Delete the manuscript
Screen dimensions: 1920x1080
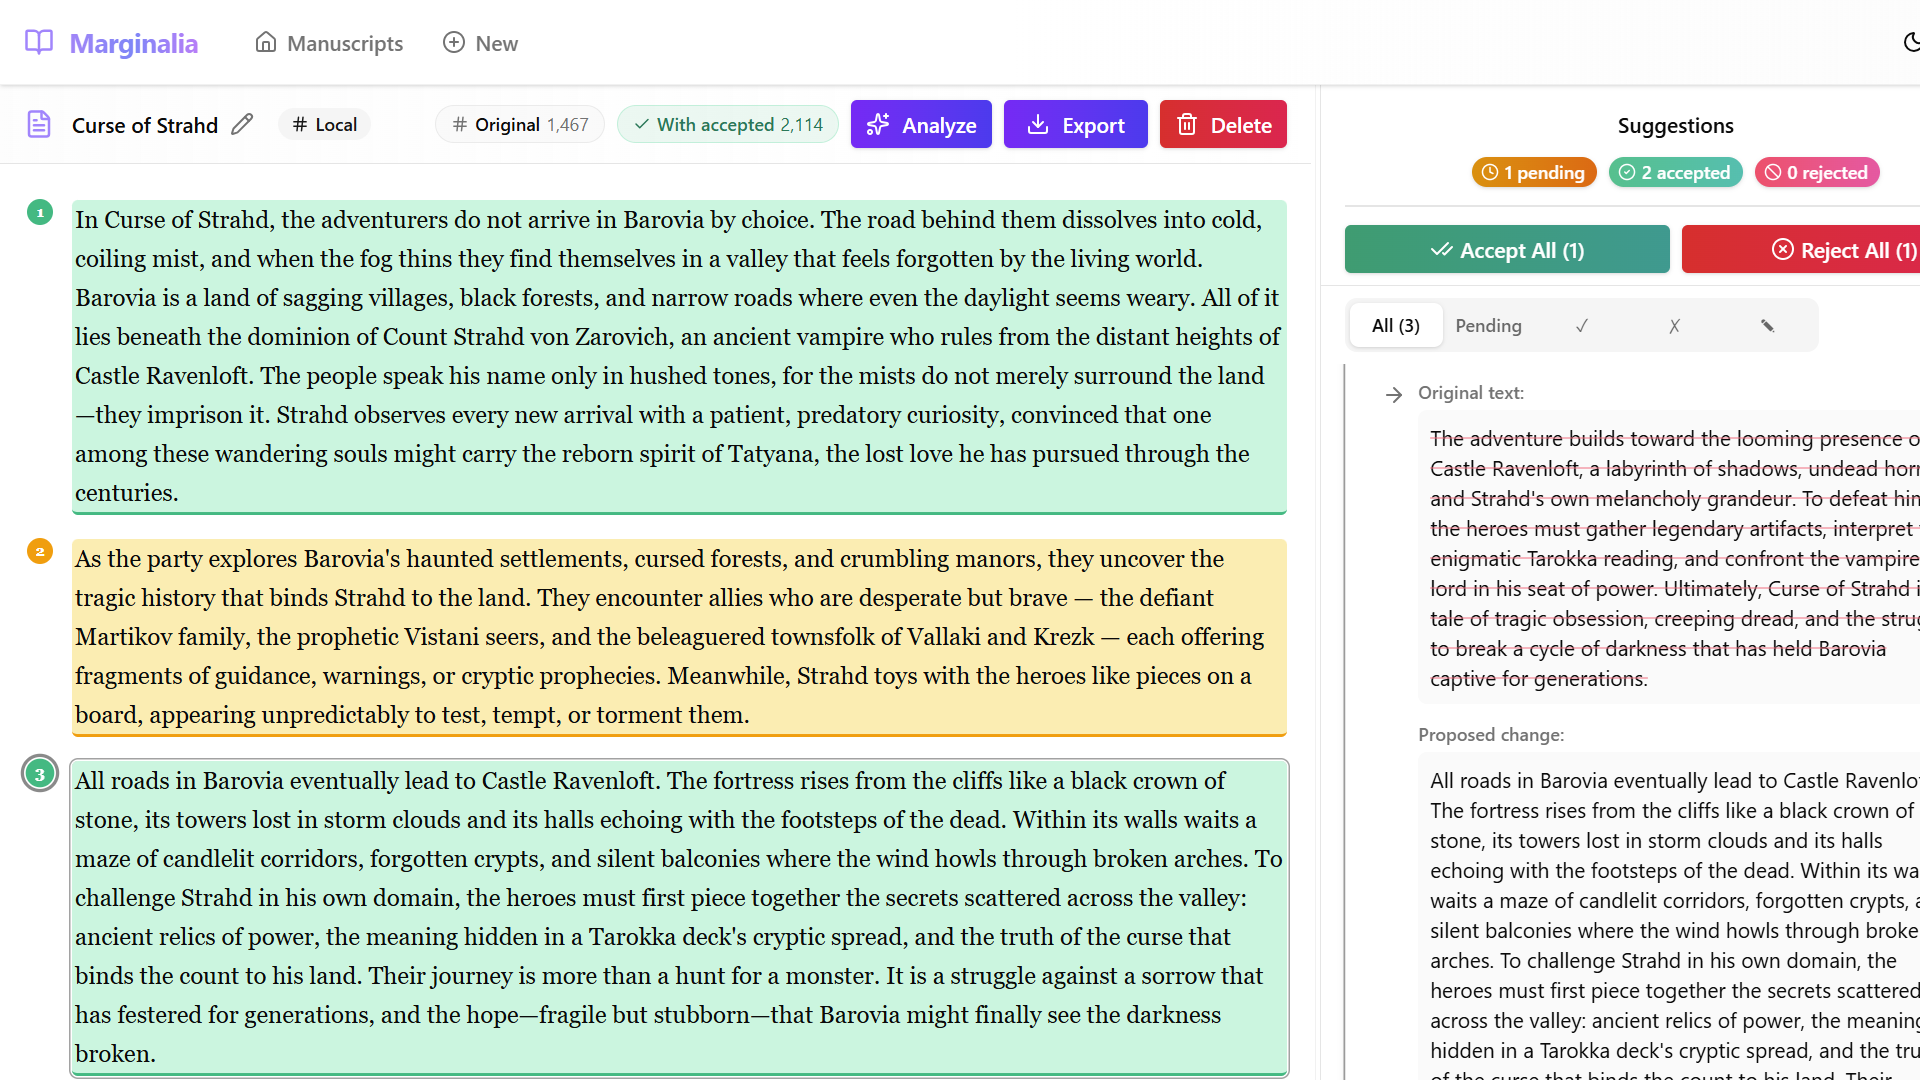(x=1223, y=124)
